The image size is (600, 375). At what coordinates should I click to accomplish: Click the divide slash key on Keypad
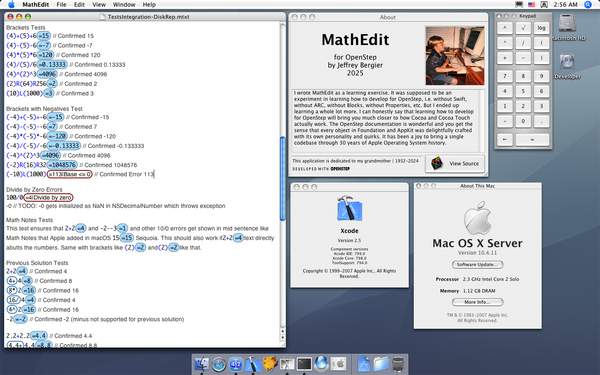[523, 43]
